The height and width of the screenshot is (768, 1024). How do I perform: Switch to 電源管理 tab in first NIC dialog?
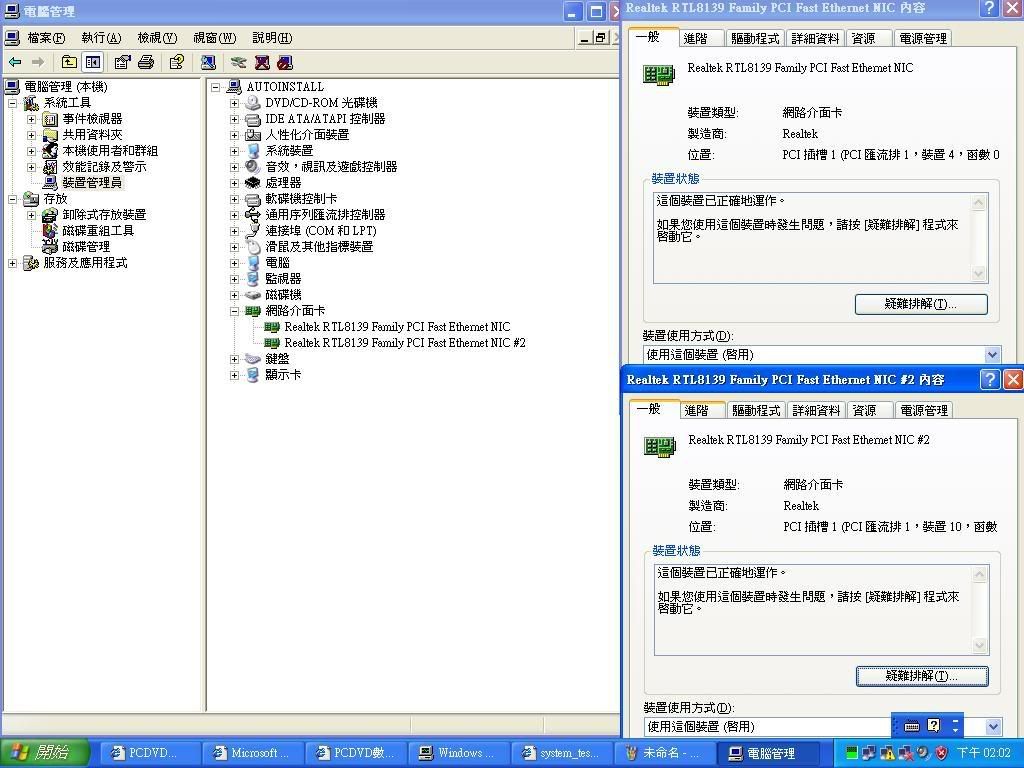point(923,39)
